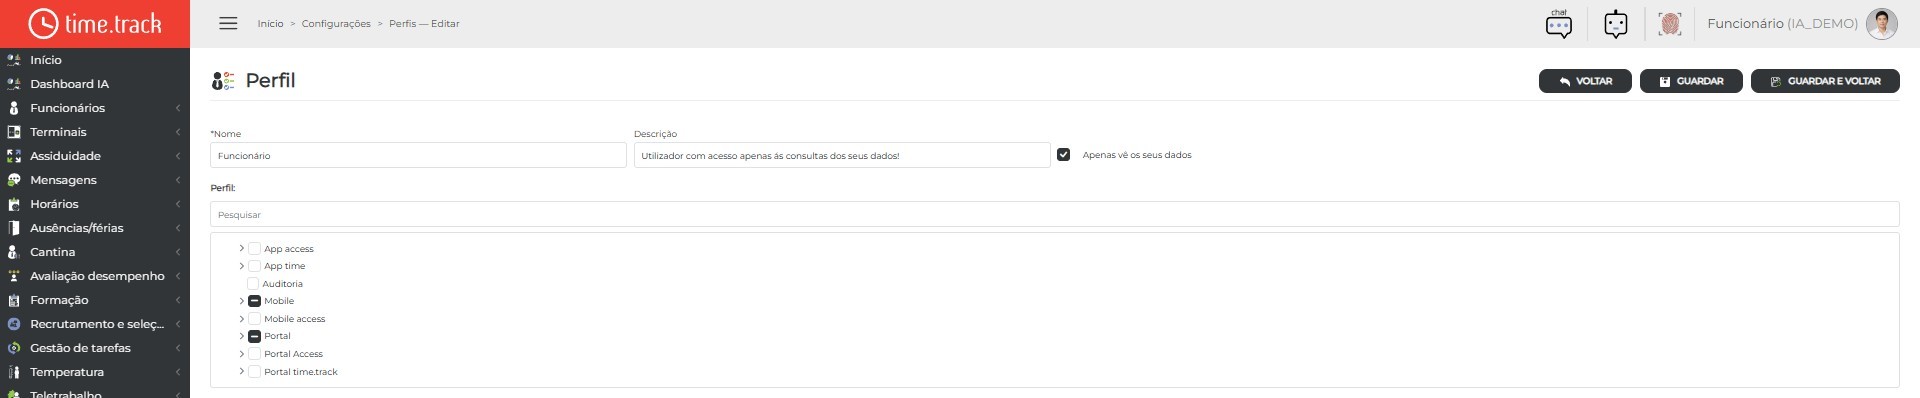Focus the Descrição input field

point(842,155)
